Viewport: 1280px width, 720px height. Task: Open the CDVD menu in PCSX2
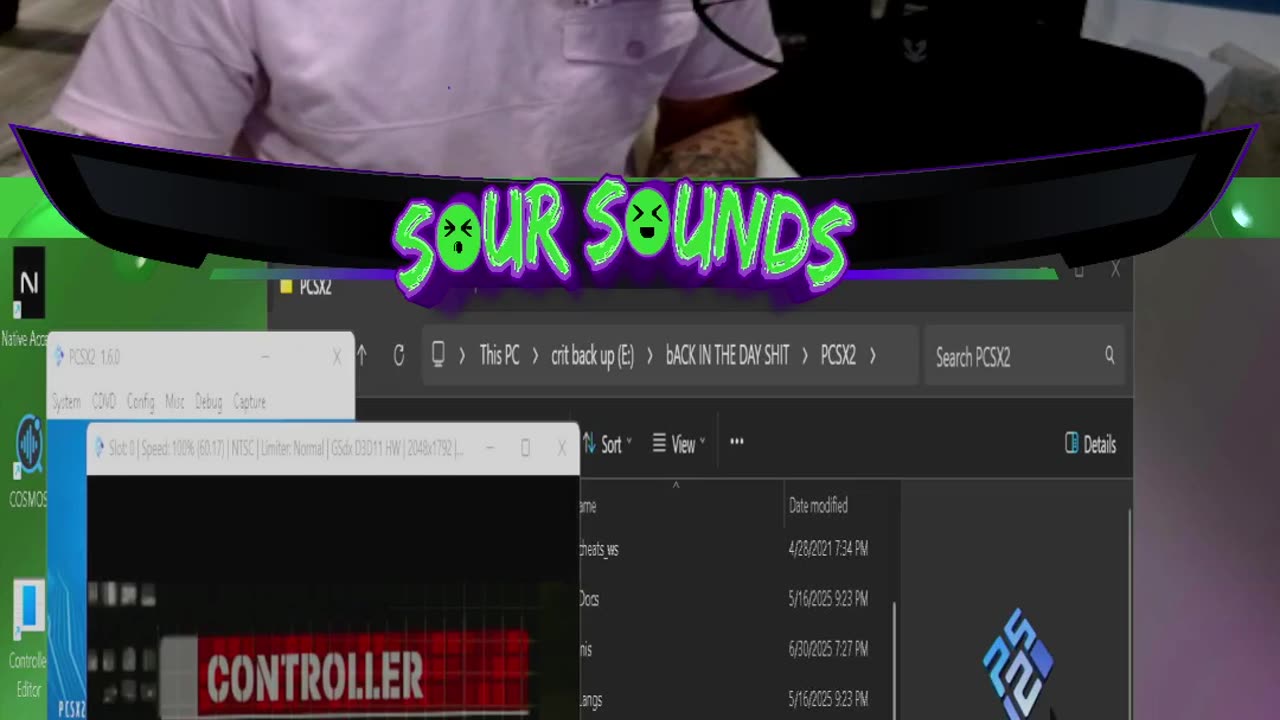[104, 402]
